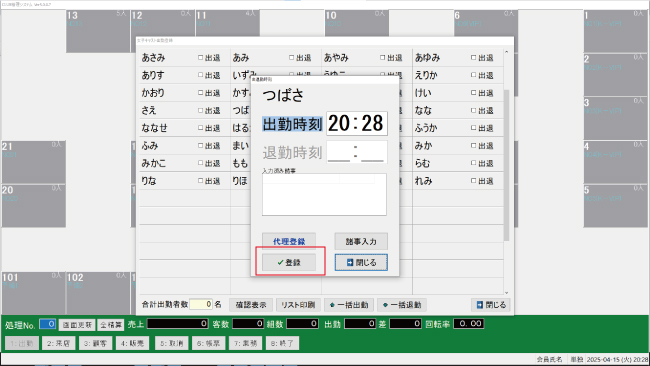Select table tile 13

[98, 31]
